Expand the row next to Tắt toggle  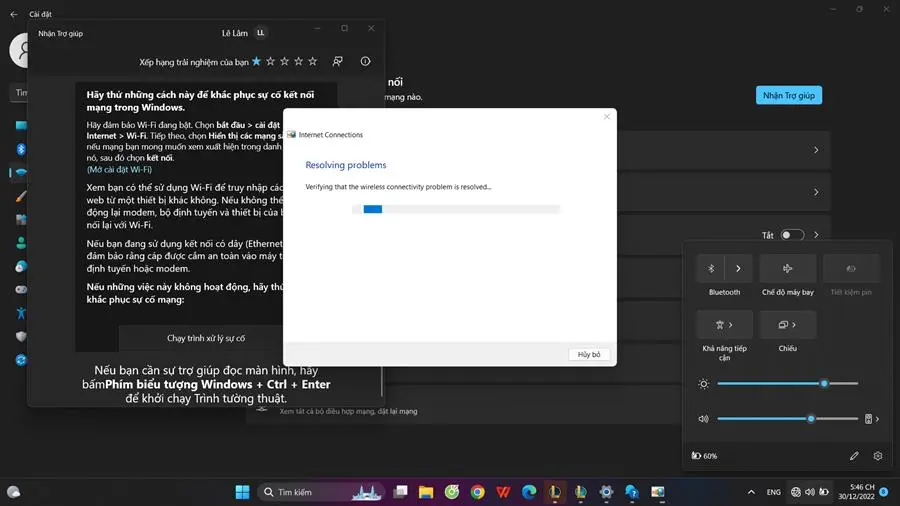click(816, 235)
